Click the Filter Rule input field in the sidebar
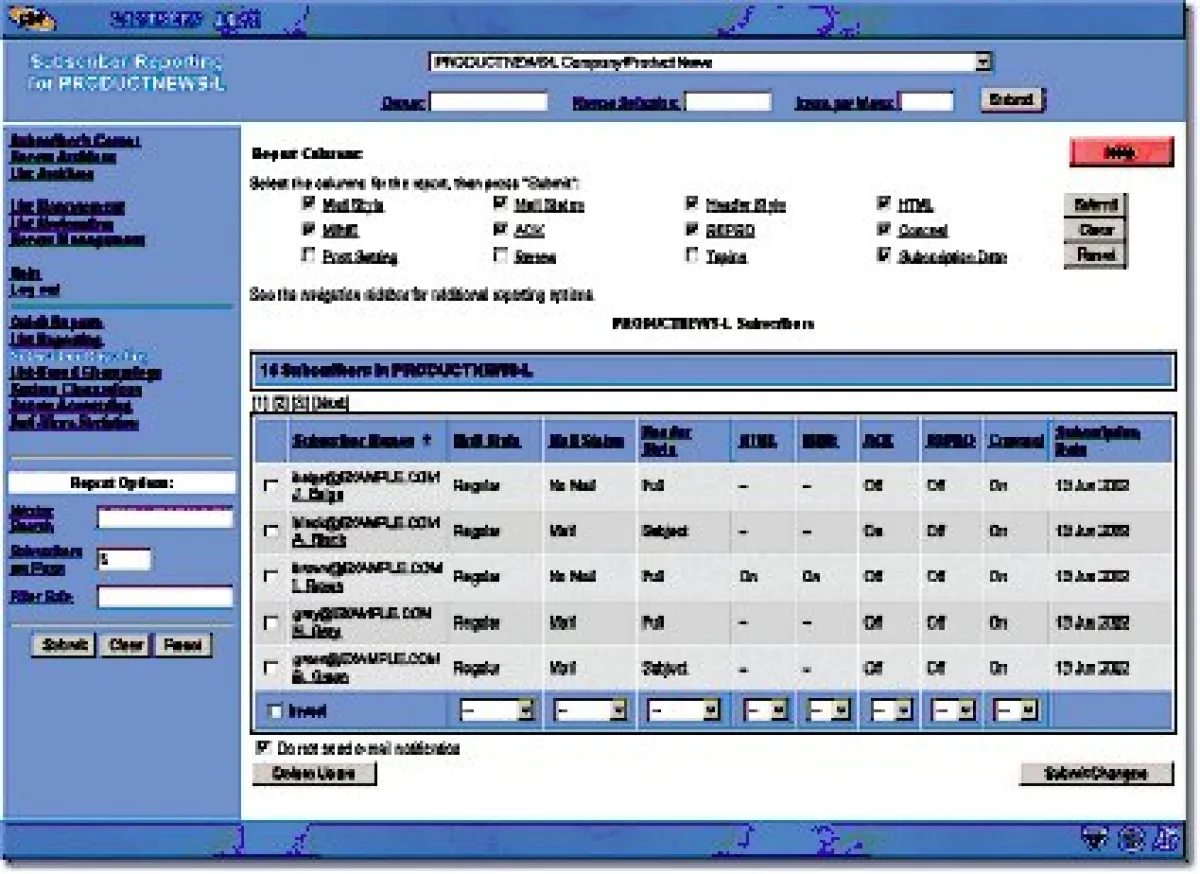 pyautogui.click(x=165, y=597)
